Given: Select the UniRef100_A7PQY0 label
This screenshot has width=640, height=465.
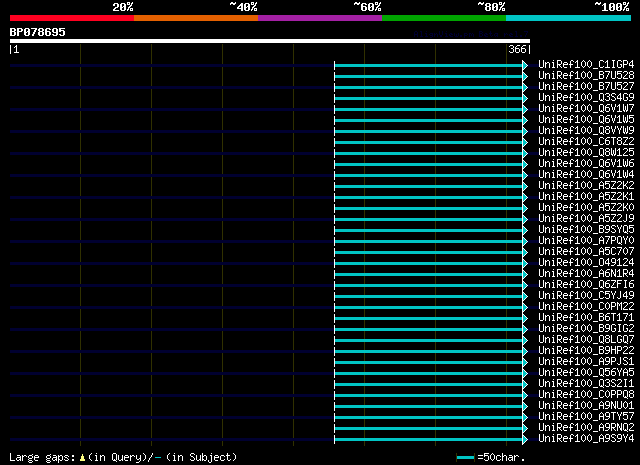Looking at the screenshot, I should point(586,241).
